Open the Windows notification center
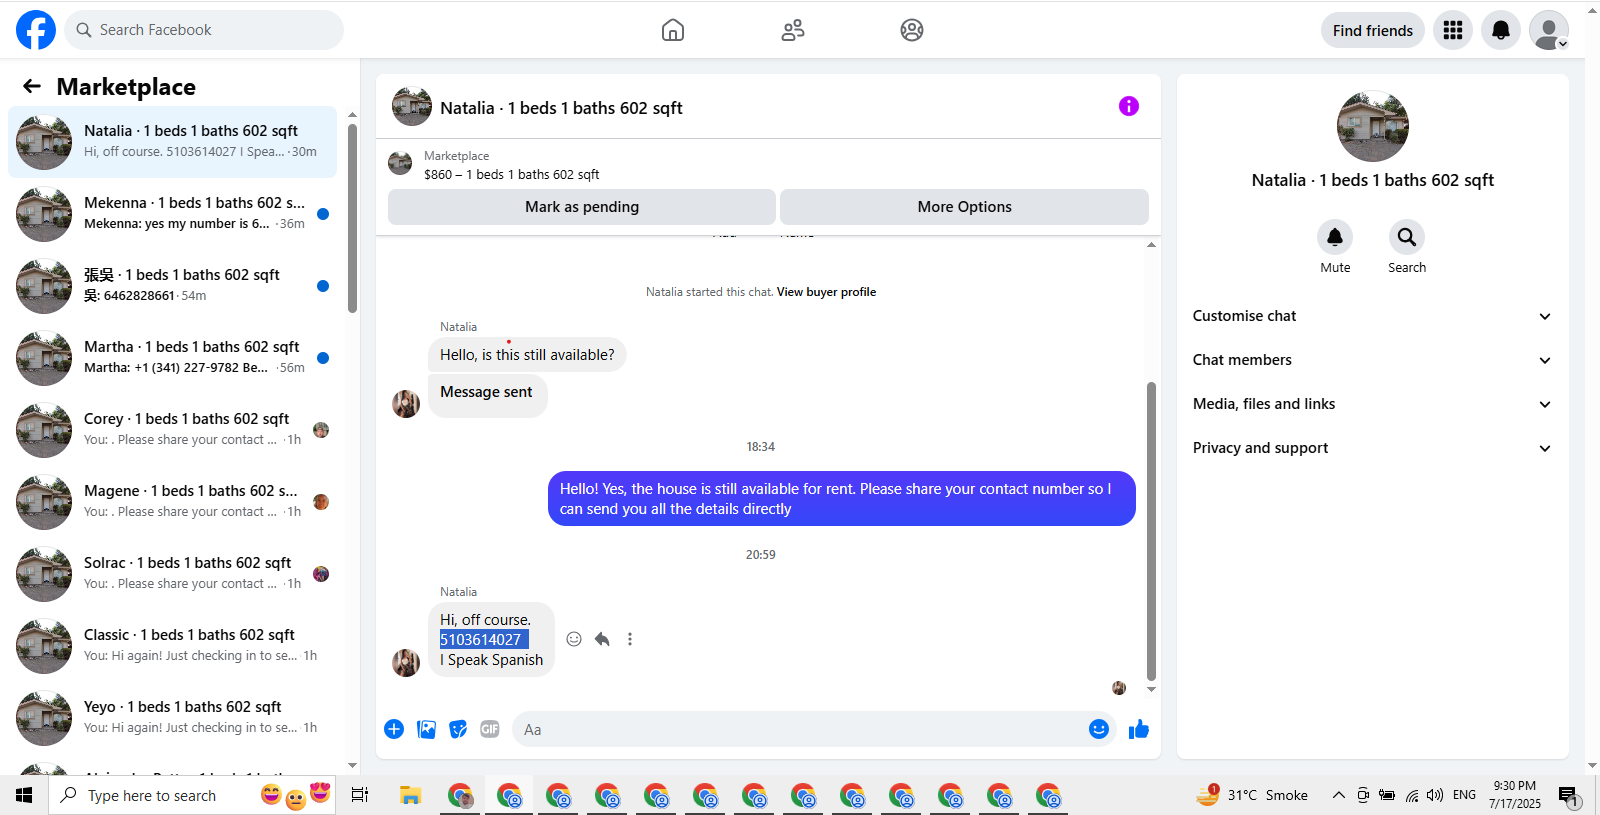Viewport: 1600px width, 815px height. 1568,796
